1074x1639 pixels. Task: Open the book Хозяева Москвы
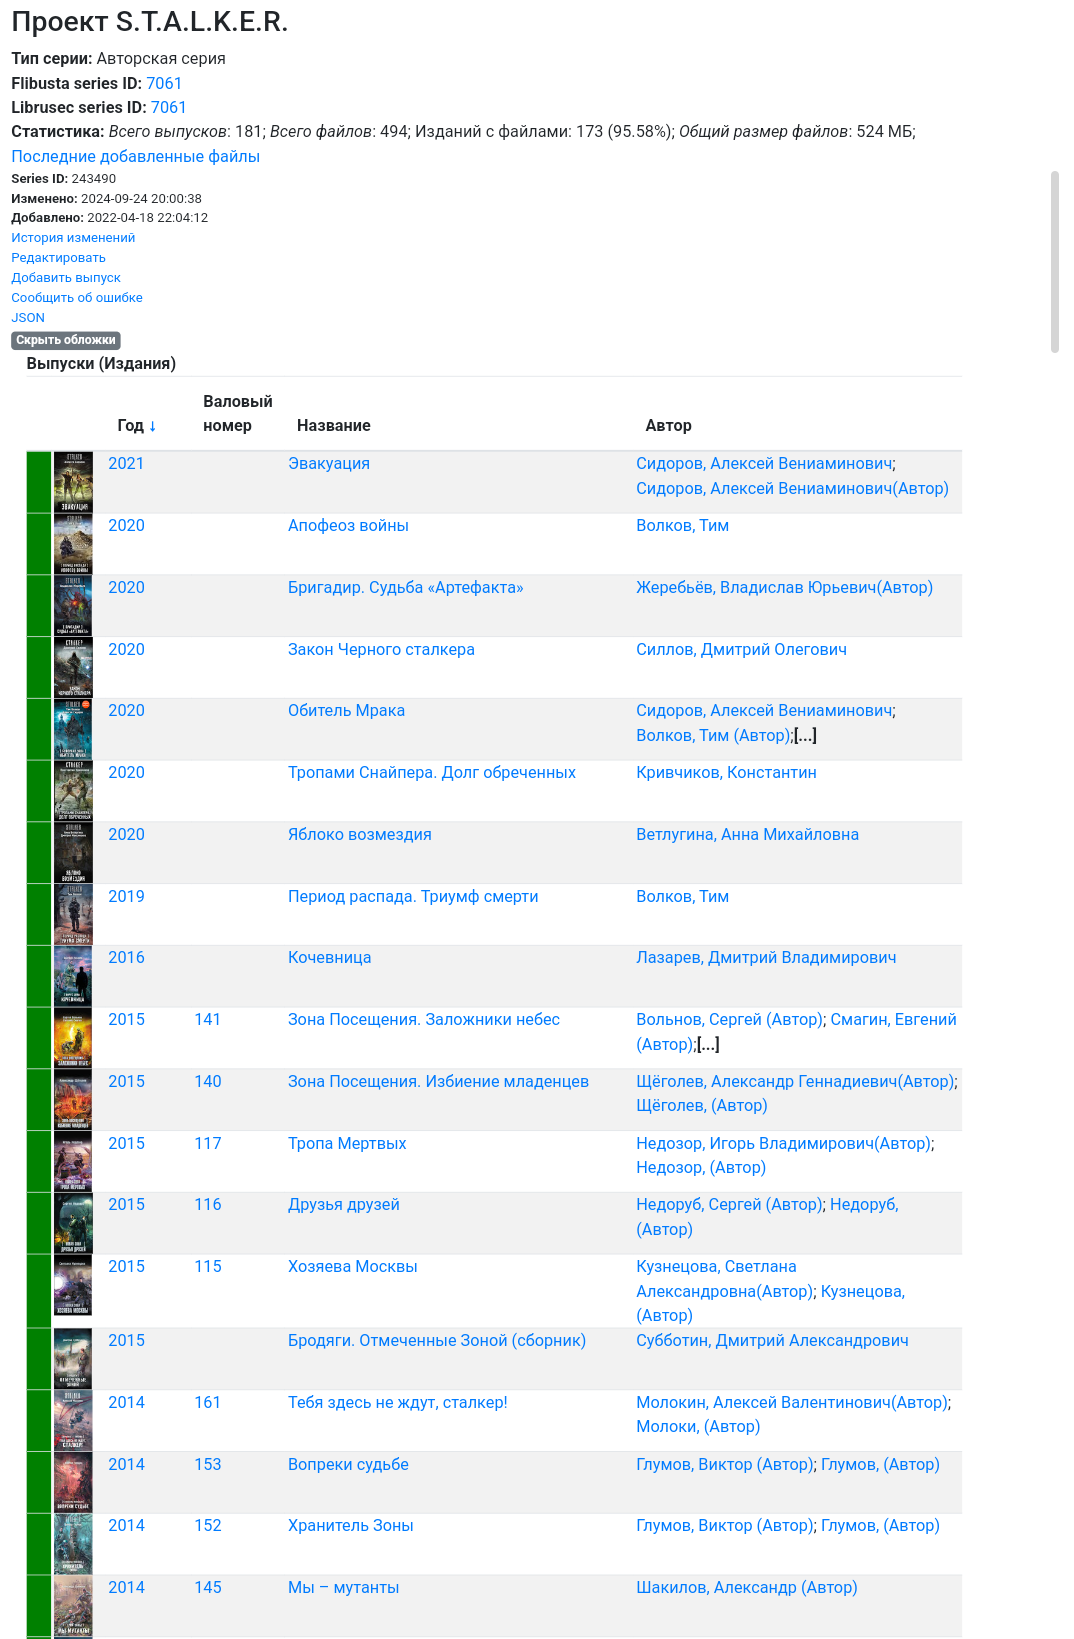click(x=353, y=1267)
